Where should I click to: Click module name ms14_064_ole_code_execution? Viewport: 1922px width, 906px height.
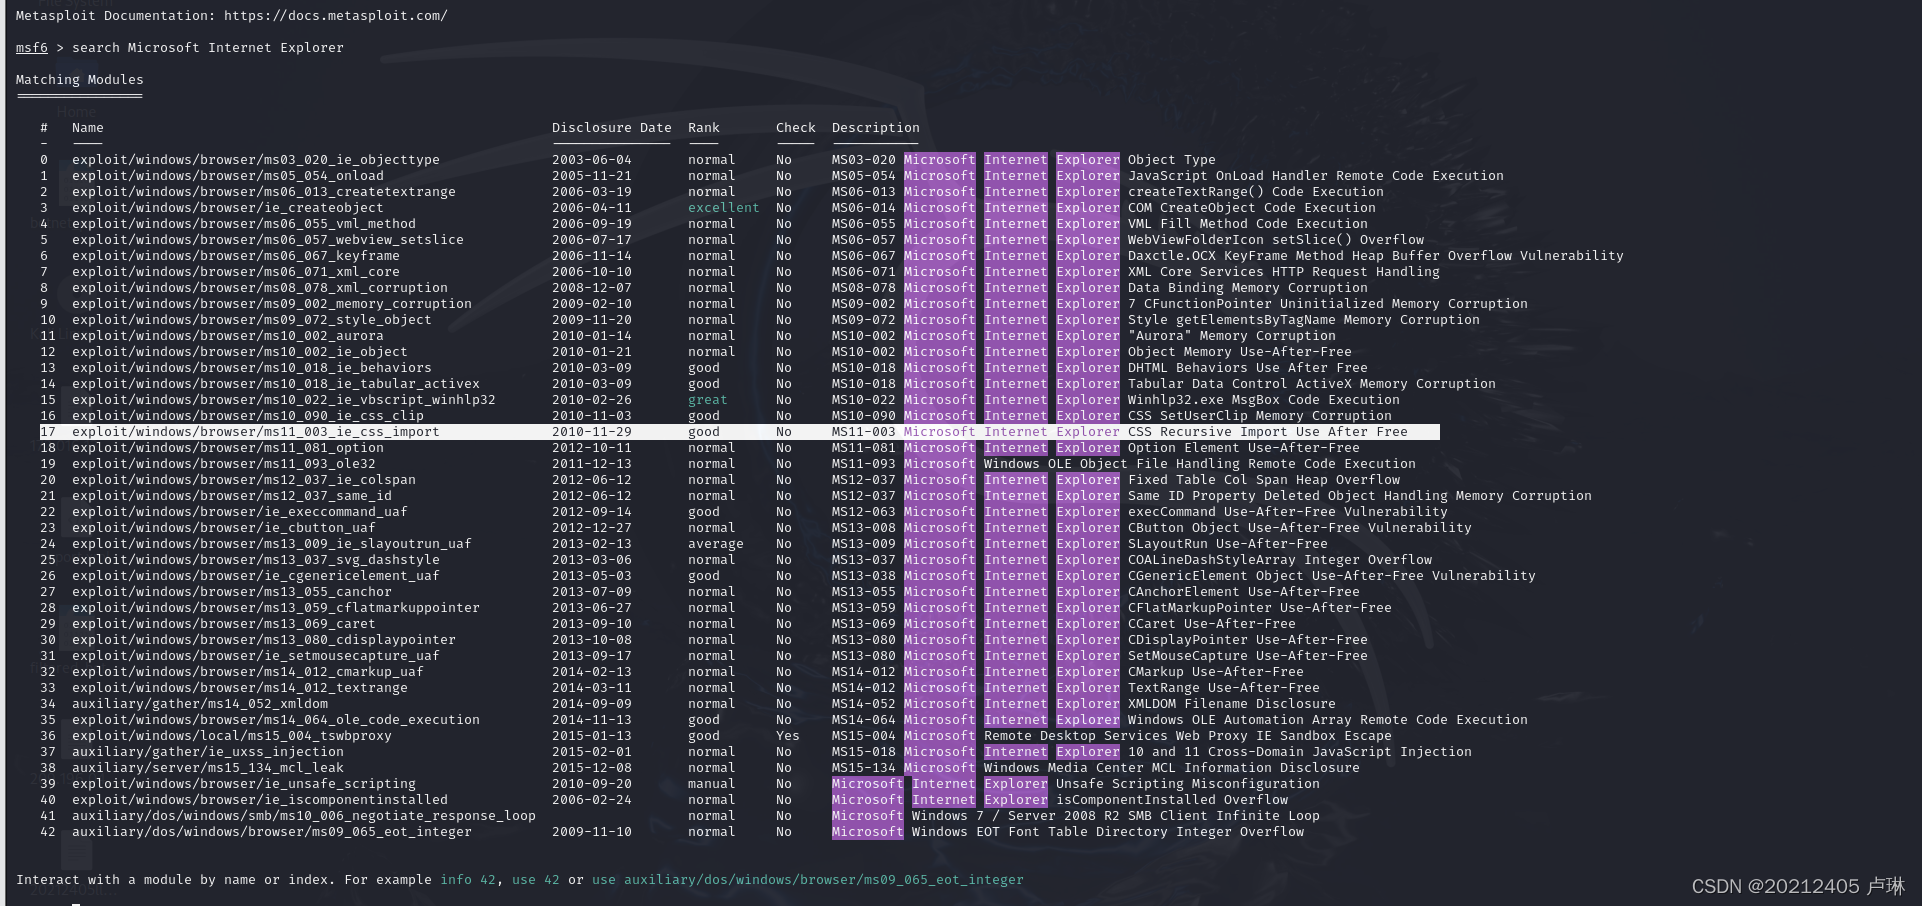tap(276, 720)
